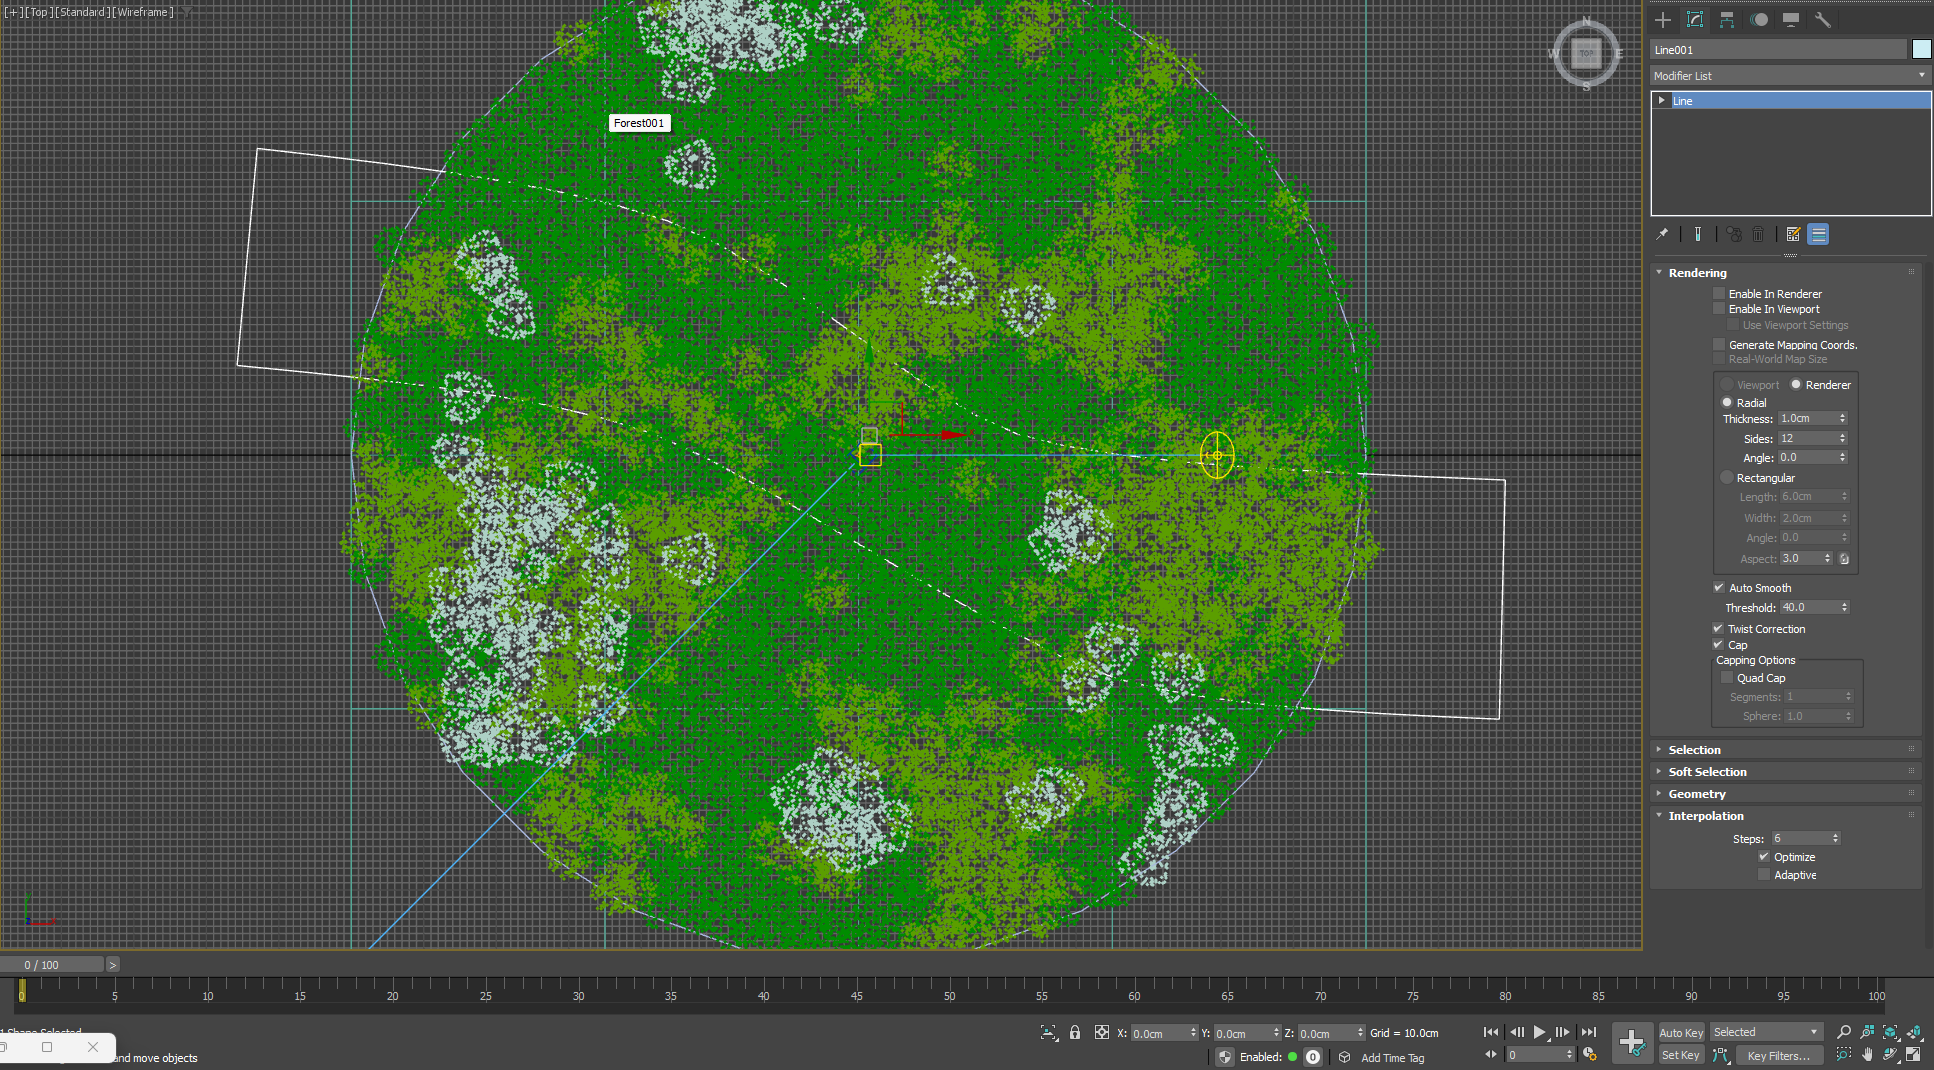This screenshot has width=1934, height=1070.
Task: Open the Standard viewport label menu
Action: point(82,12)
